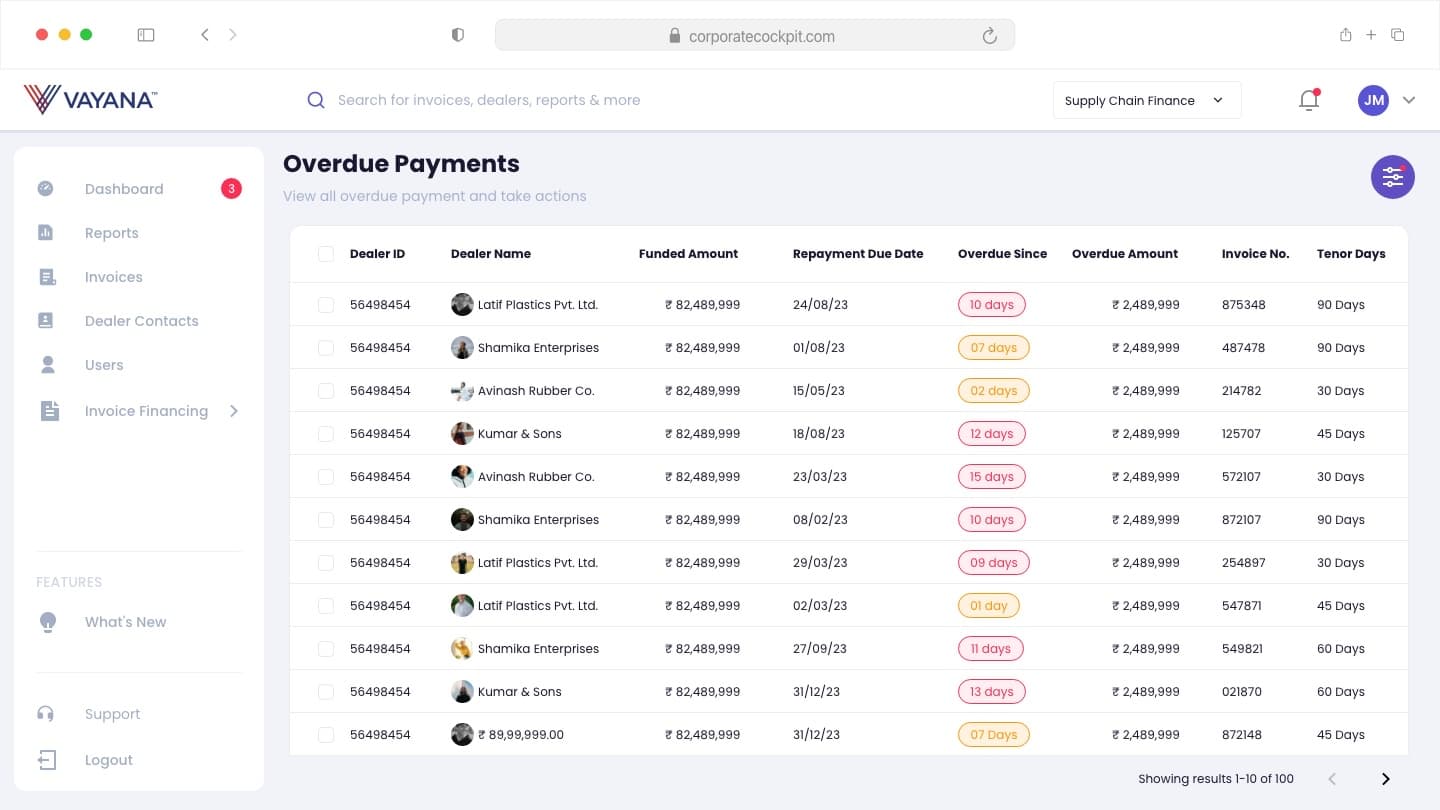The width and height of the screenshot is (1440, 810).
Task: Focus the search invoices, dealers, reports field
Action: click(488, 100)
